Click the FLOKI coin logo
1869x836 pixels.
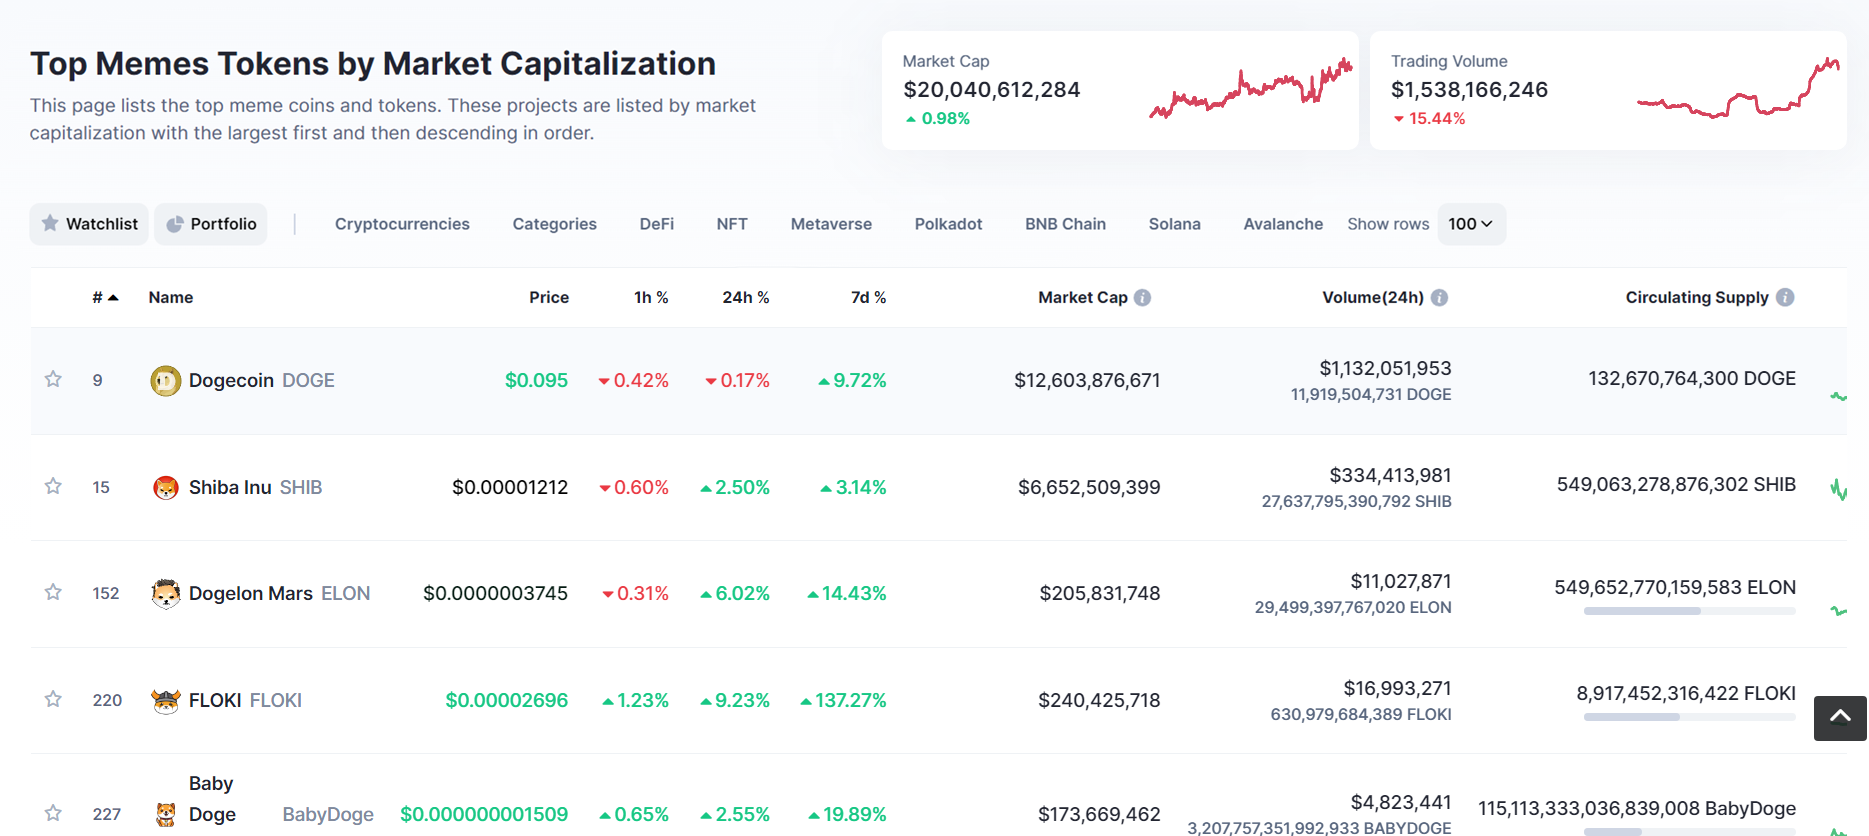coord(166,701)
